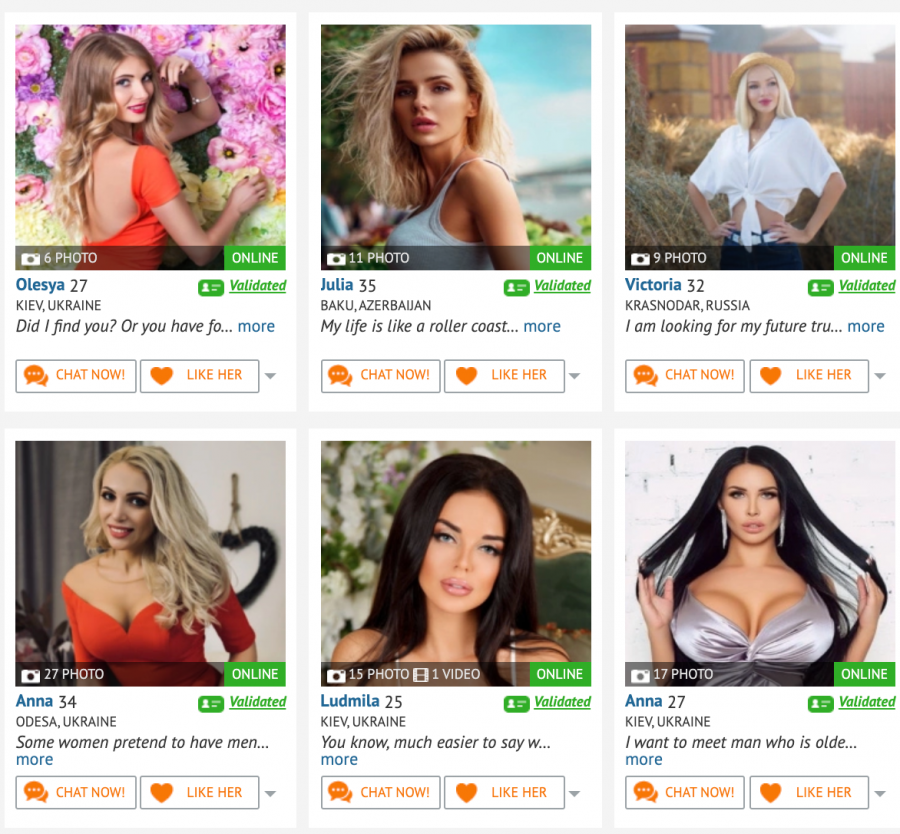
Task: Open Victoria's Validated link
Action: pyautogui.click(x=867, y=286)
